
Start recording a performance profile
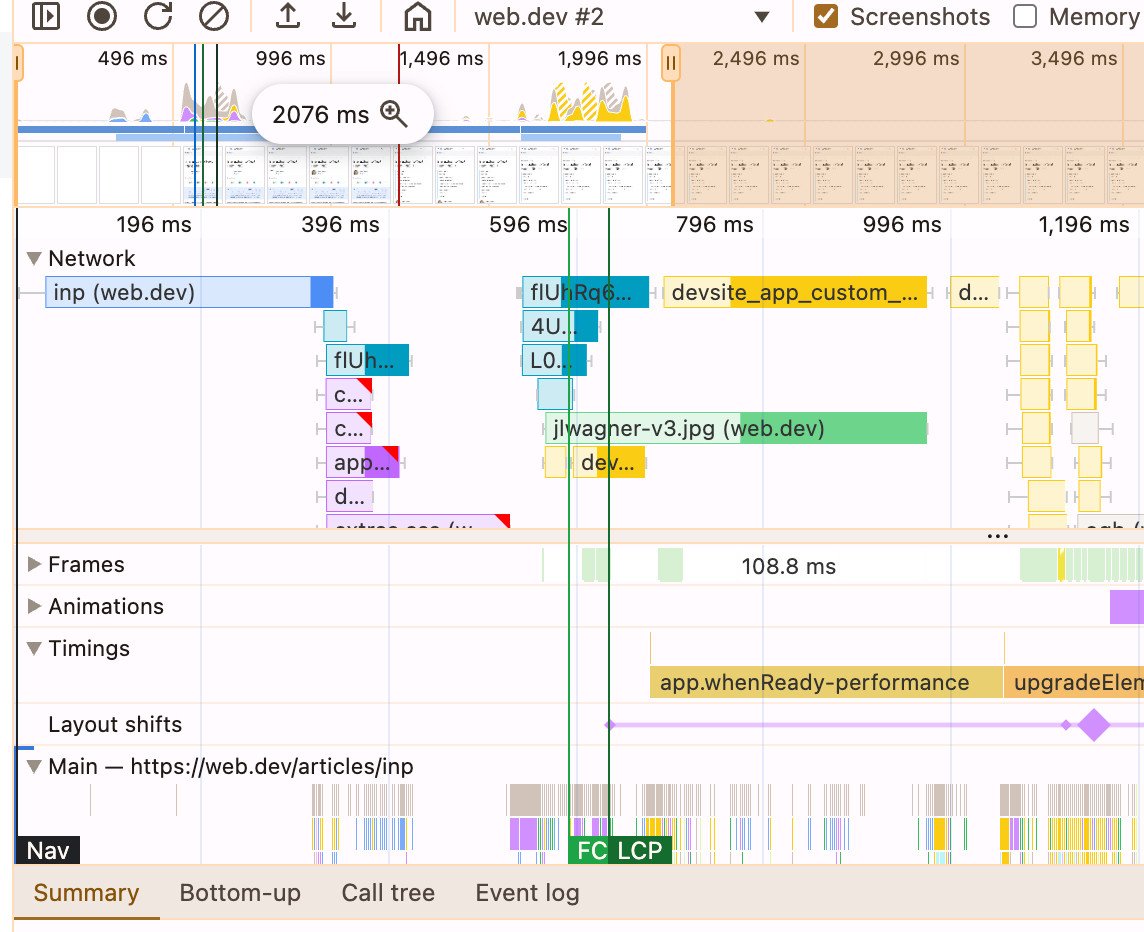pos(101,16)
